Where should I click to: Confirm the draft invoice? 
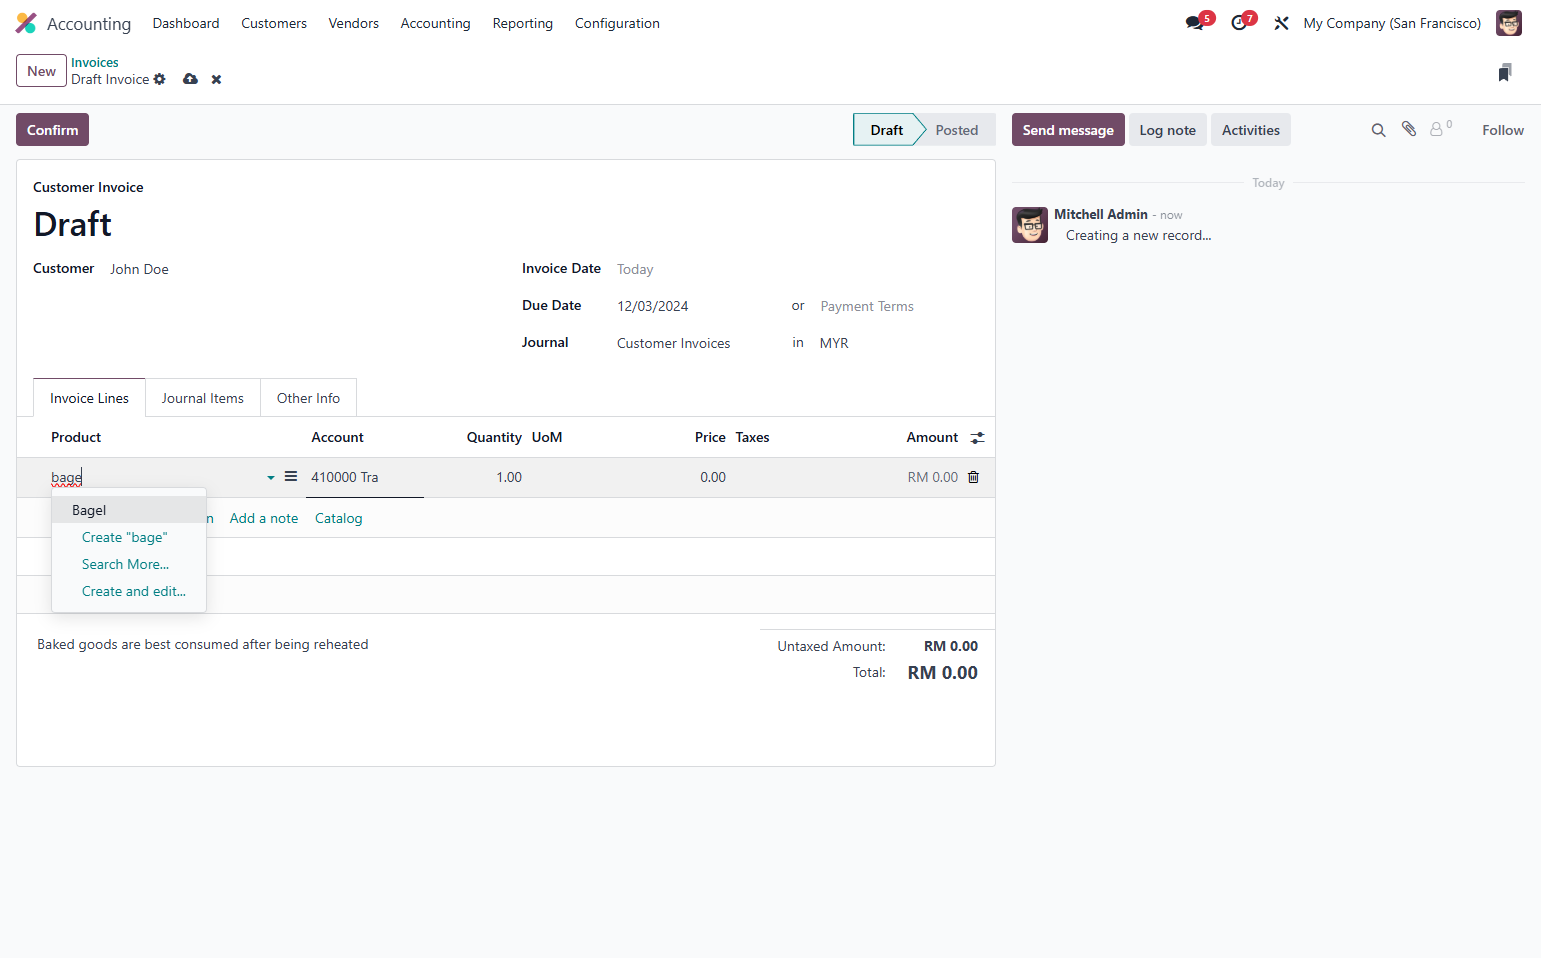(52, 130)
